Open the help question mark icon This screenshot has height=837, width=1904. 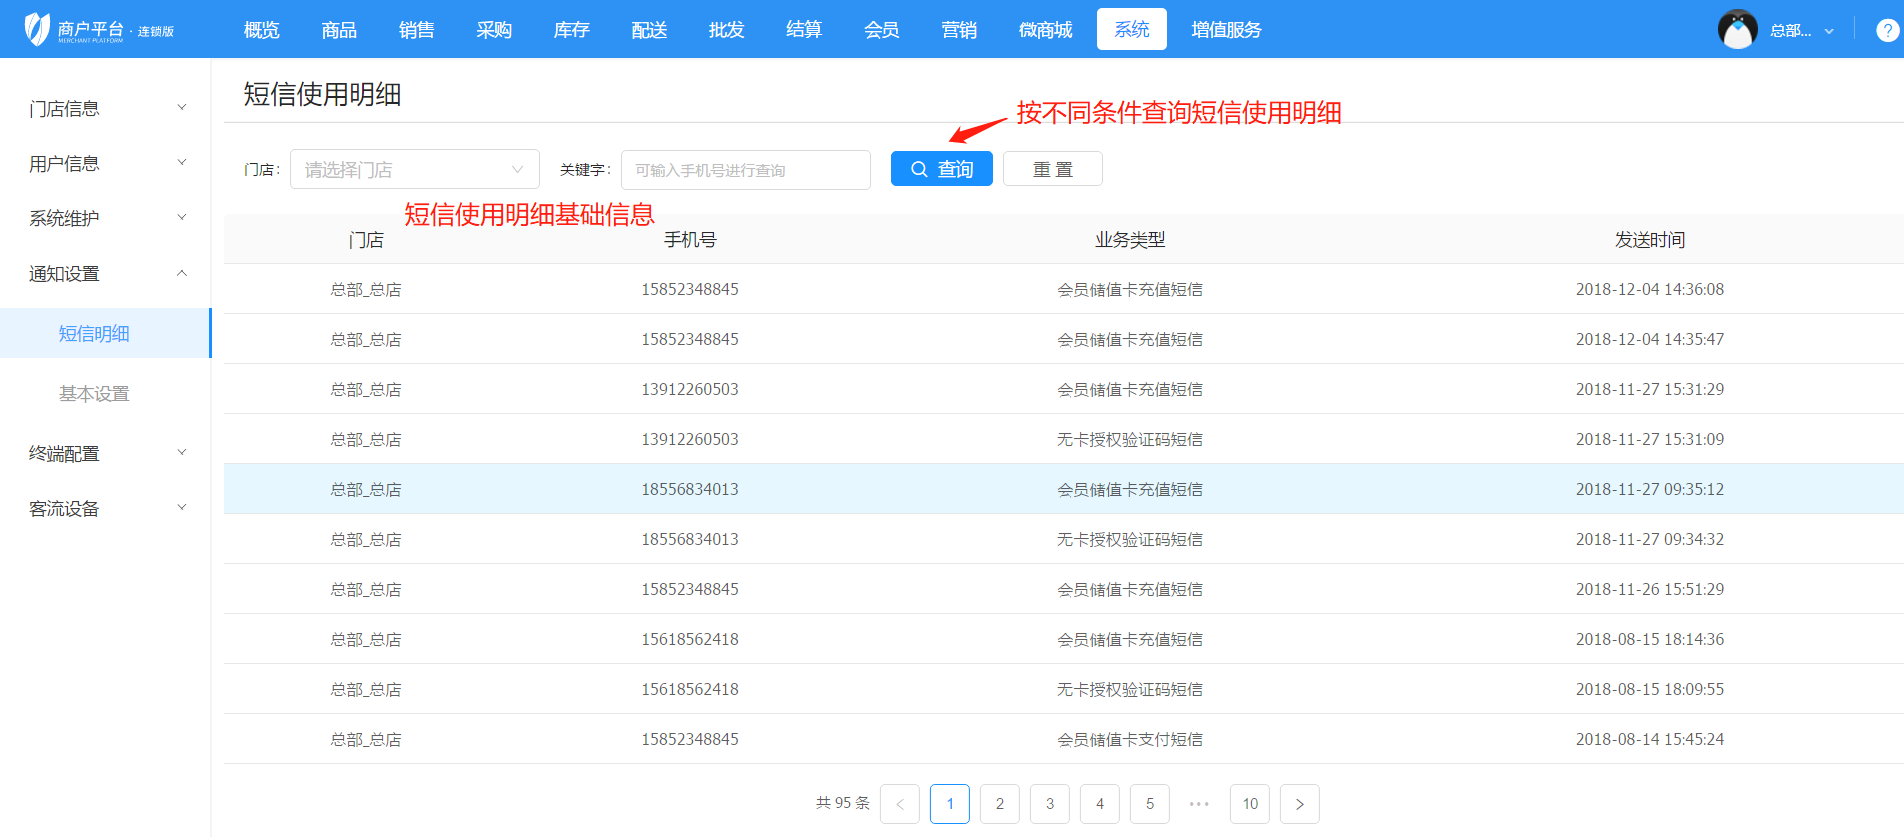click(1887, 30)
